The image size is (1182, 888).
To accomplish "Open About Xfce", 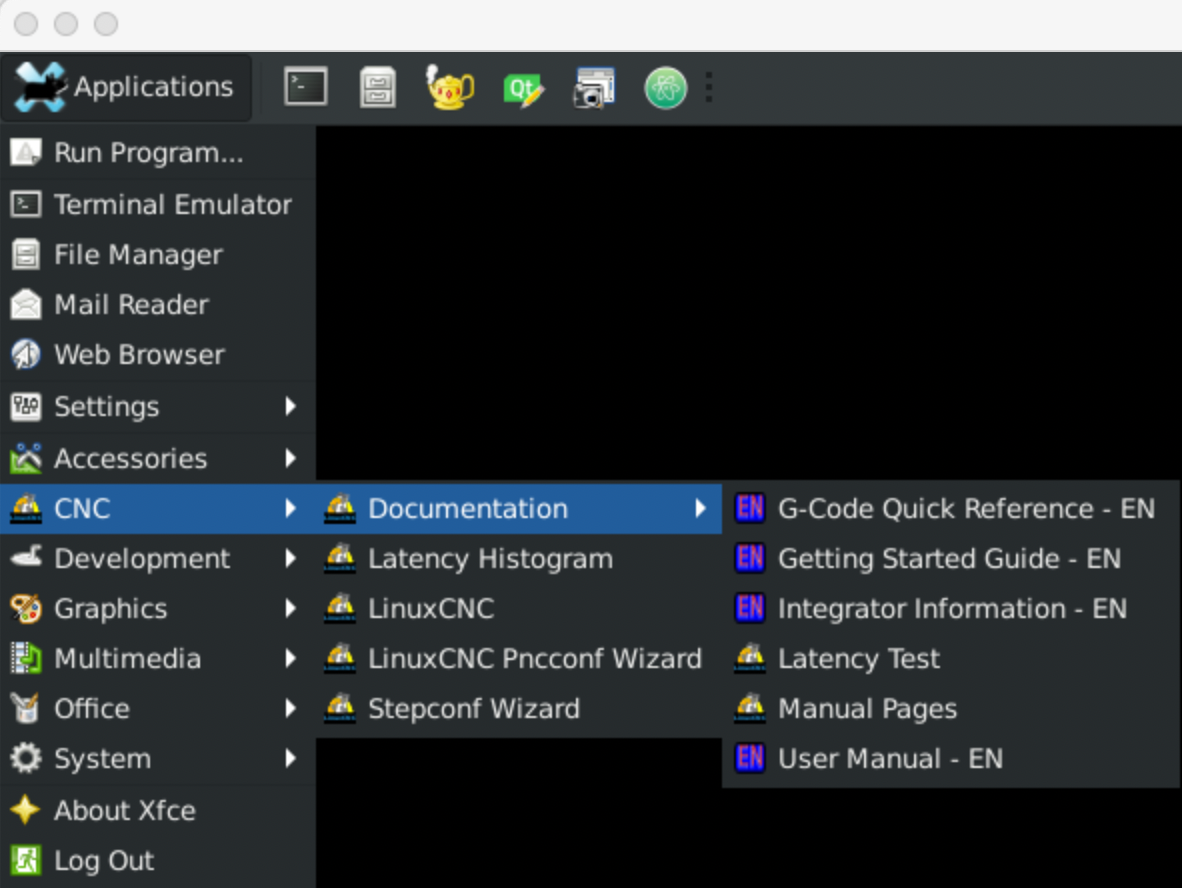I will [158, 810].
